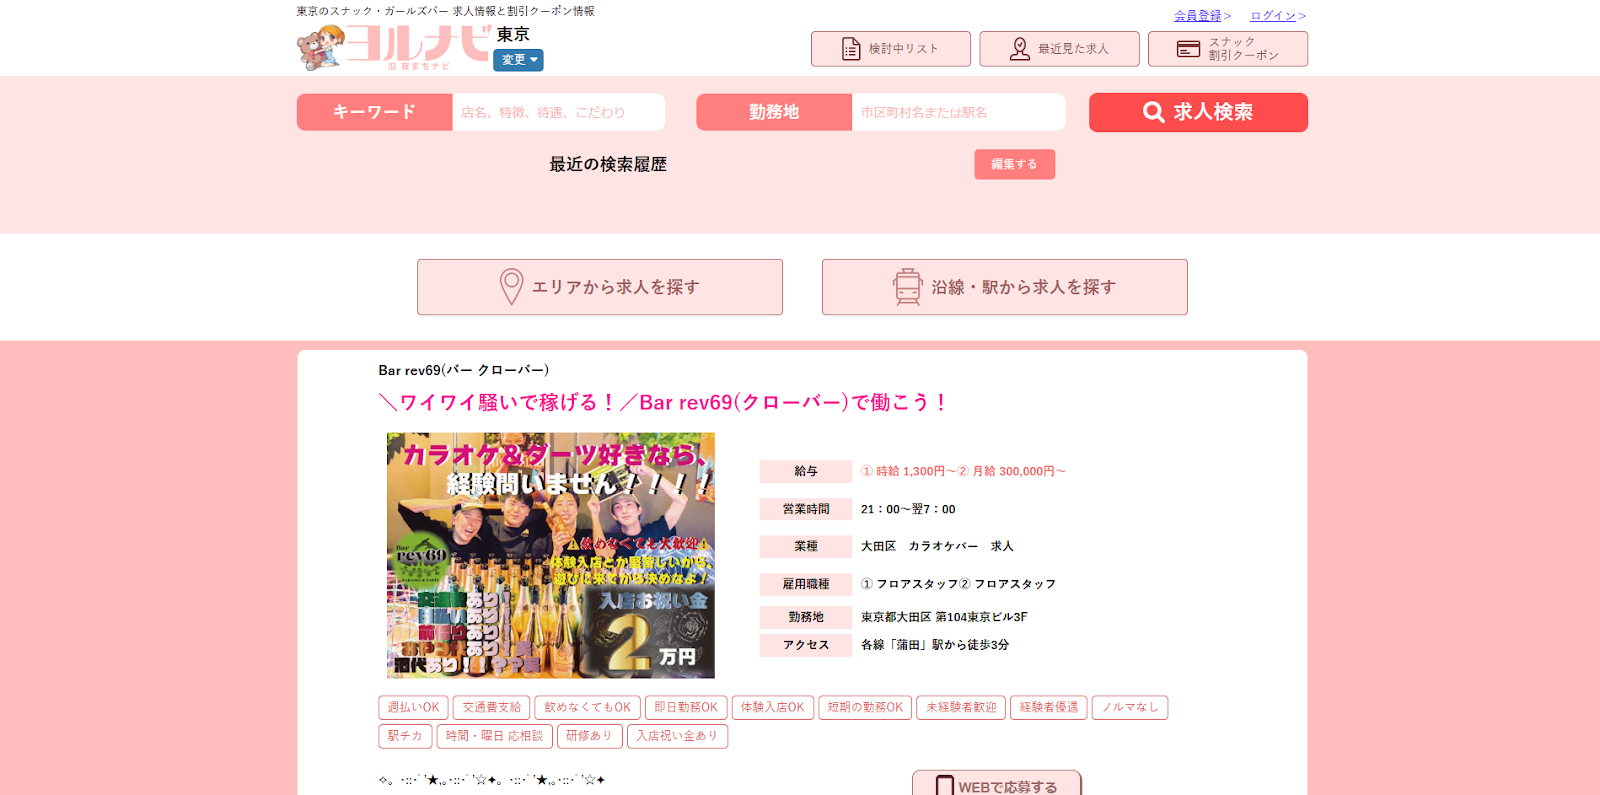
Task: Click the 短期の勤務OK tag
Action: 865,707
